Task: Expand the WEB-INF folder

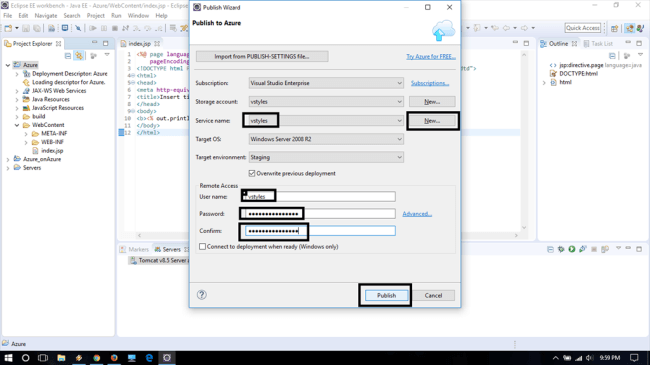Action: point(26,142)
